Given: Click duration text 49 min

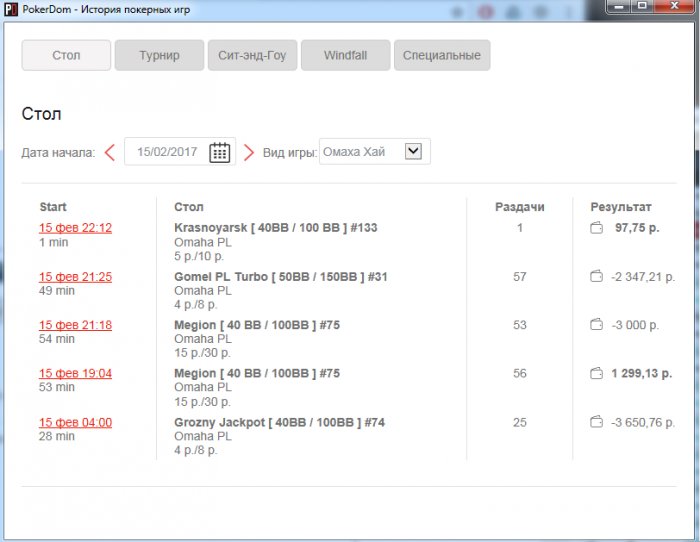Looking at the screenshot, I should (57, 291).
